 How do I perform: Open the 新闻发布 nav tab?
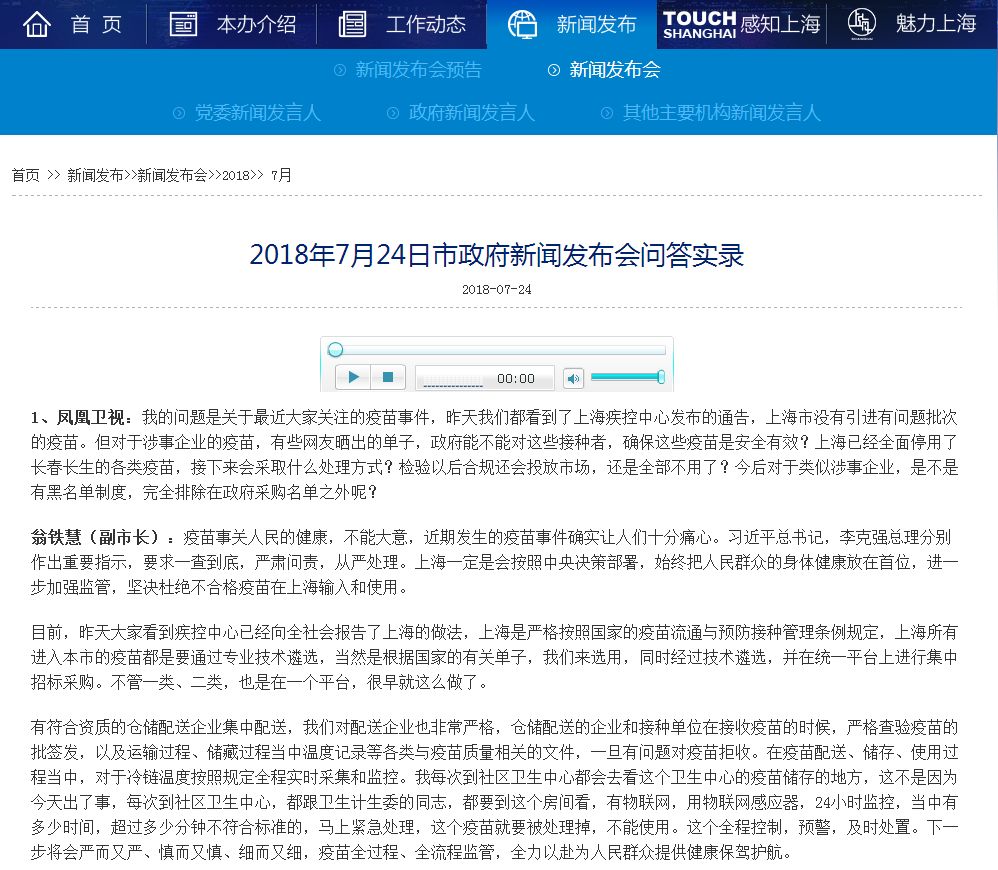click(x=572, y=24)
